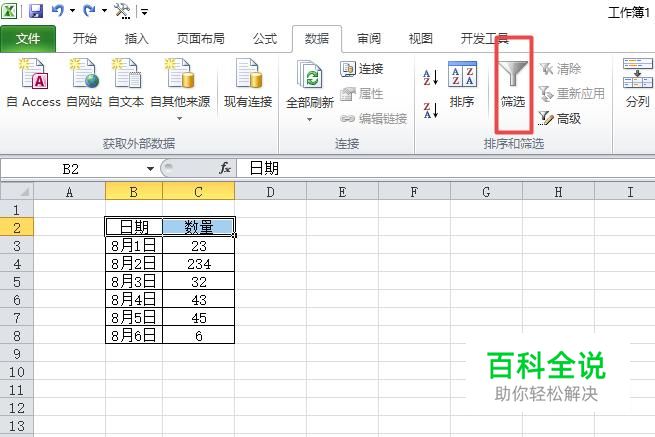
Task: Click the formula bar showing 日期
Action: 445,169
